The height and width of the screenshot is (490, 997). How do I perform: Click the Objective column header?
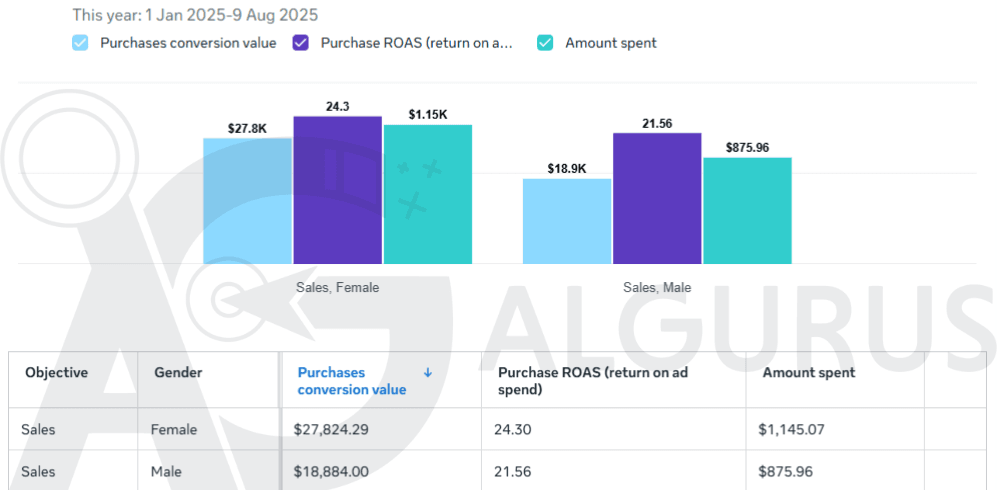click(57, 373)
